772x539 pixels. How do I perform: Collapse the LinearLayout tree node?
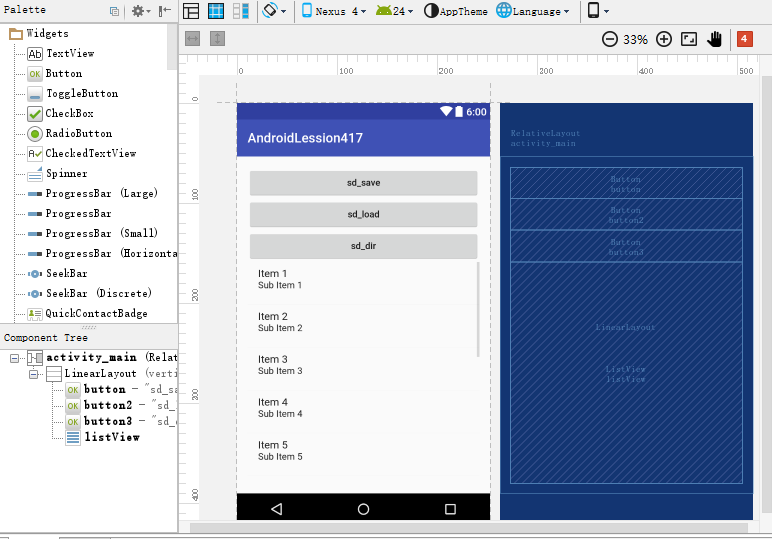[x=33, y=374]
